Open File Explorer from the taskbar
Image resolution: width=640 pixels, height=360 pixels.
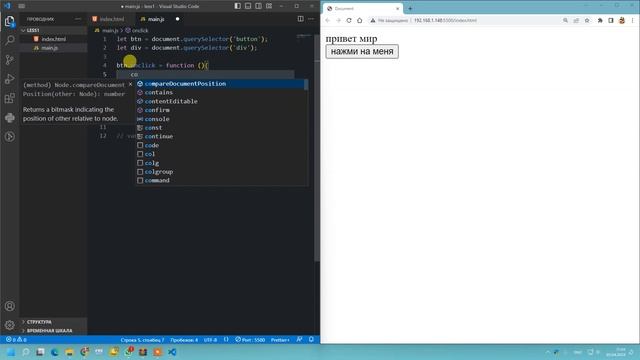pos(69,352)
